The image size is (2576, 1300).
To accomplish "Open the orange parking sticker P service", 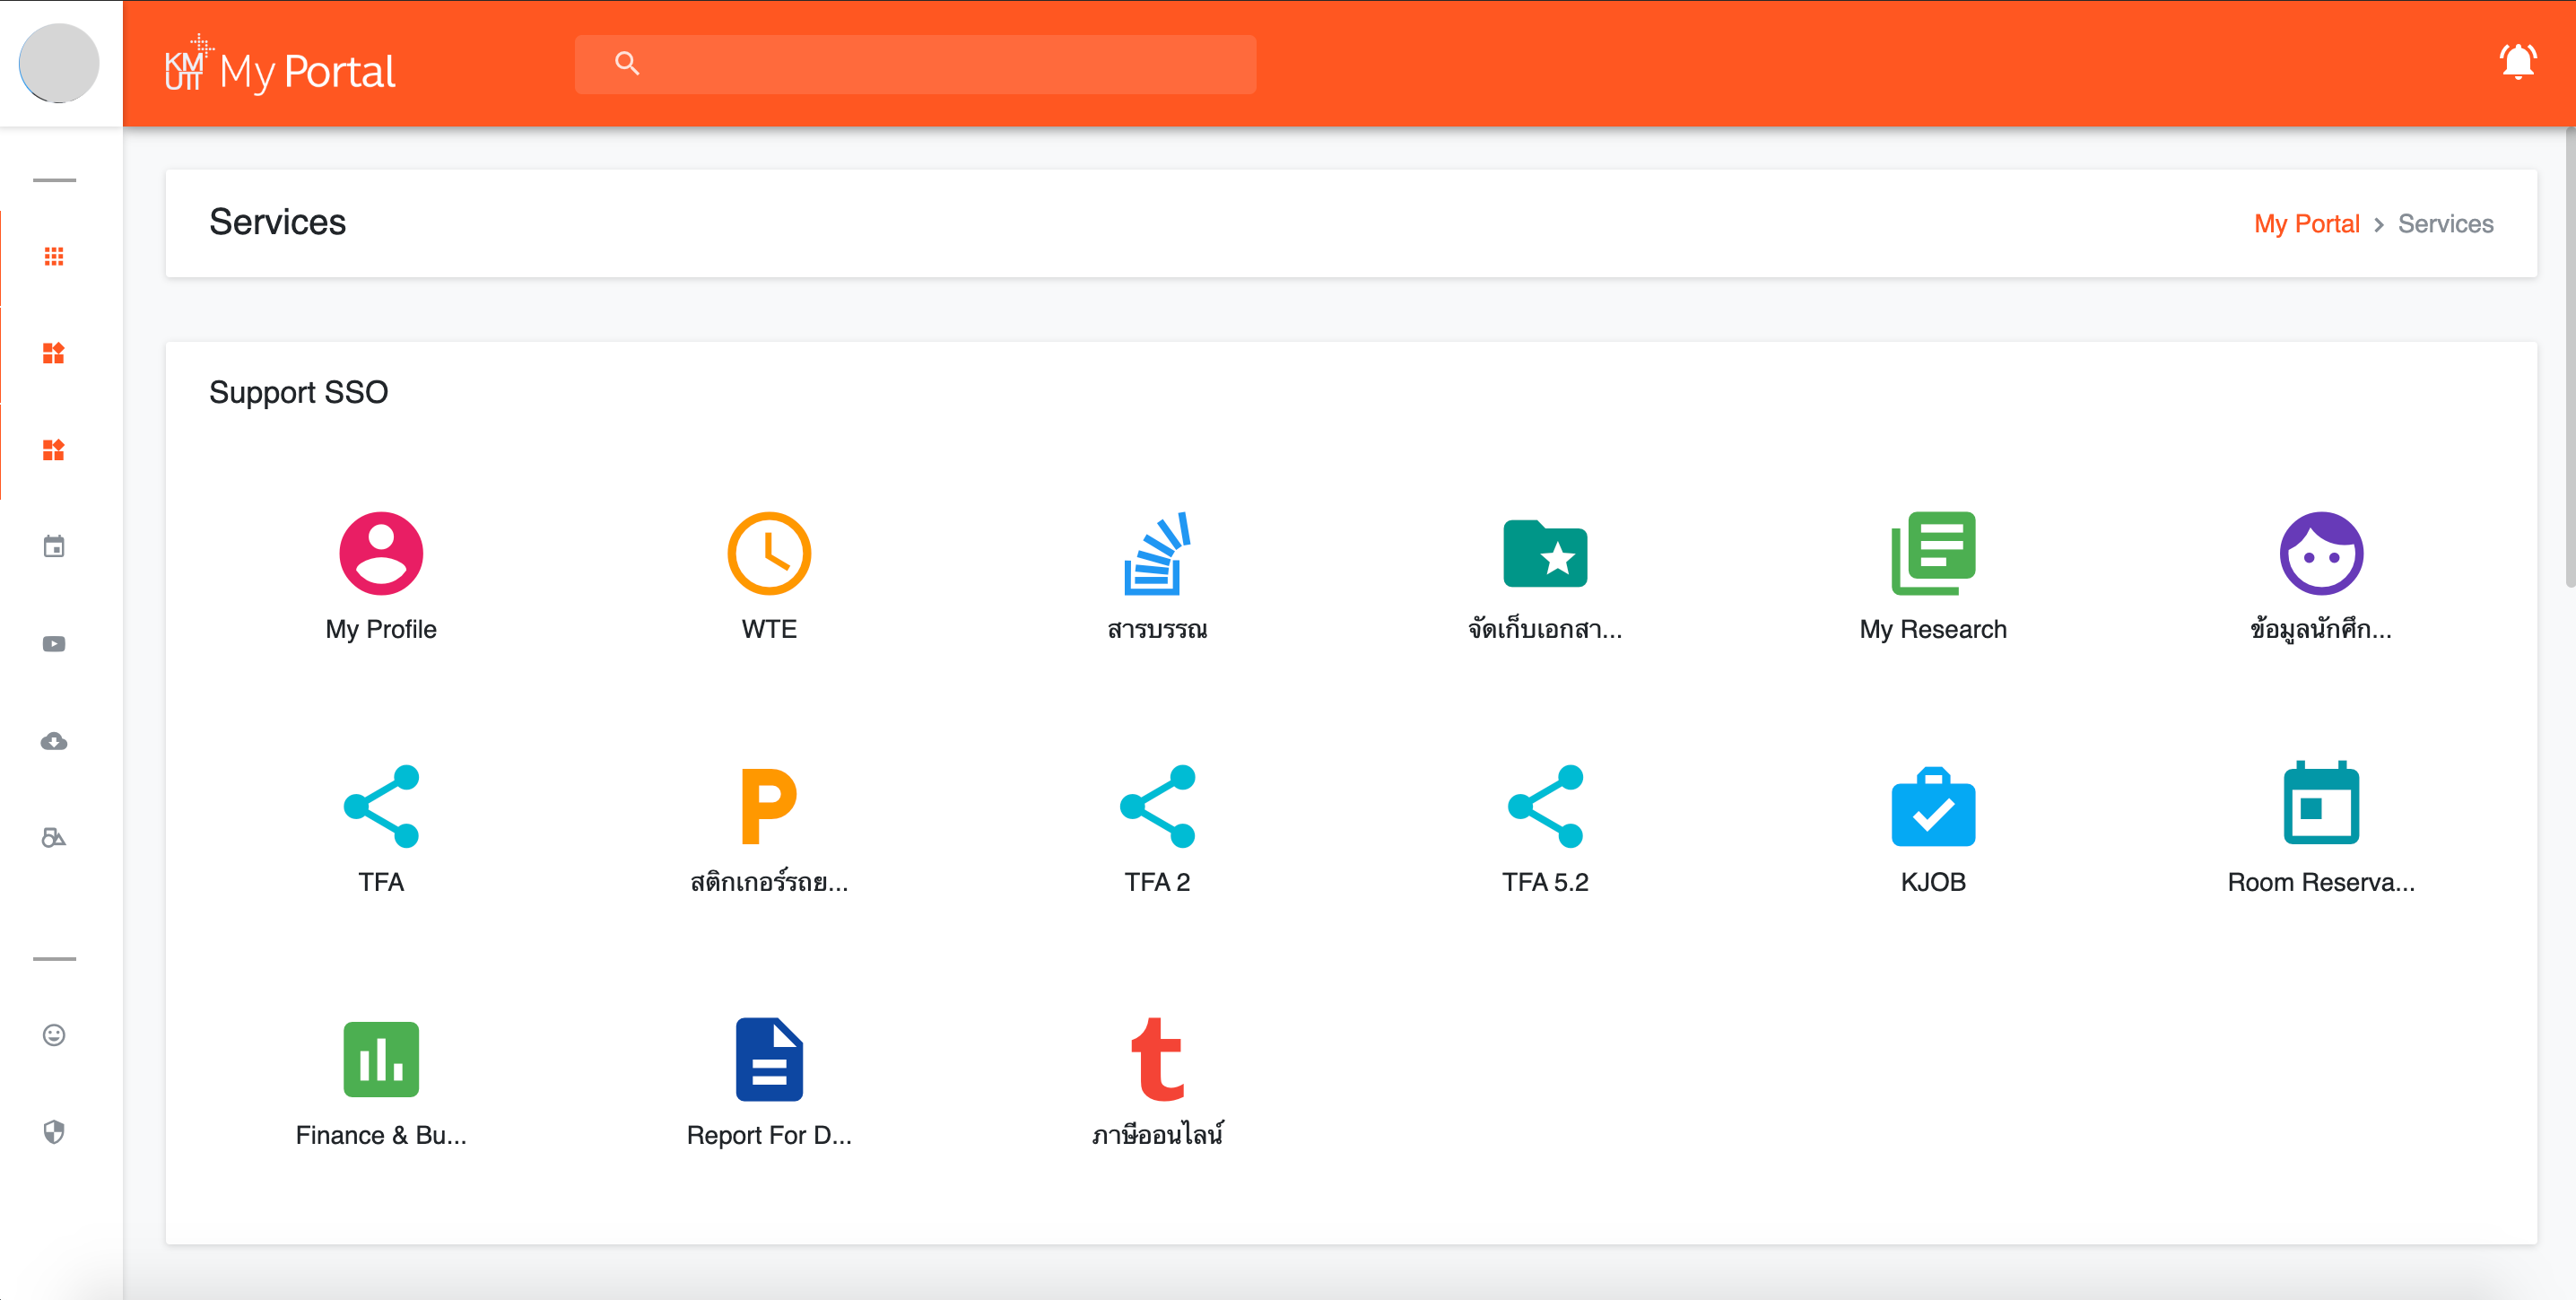I will point(768,807).
